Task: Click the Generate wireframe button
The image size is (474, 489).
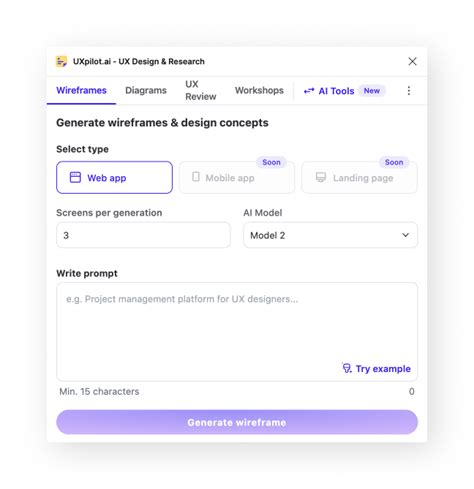Action: point(237,422)
